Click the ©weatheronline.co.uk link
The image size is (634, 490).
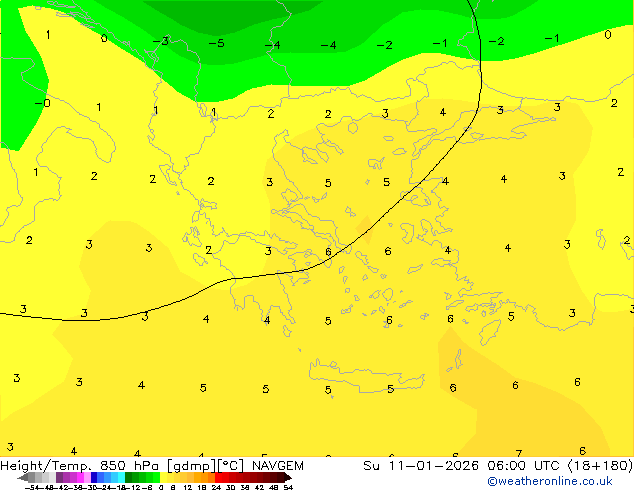tap(549, 481)
